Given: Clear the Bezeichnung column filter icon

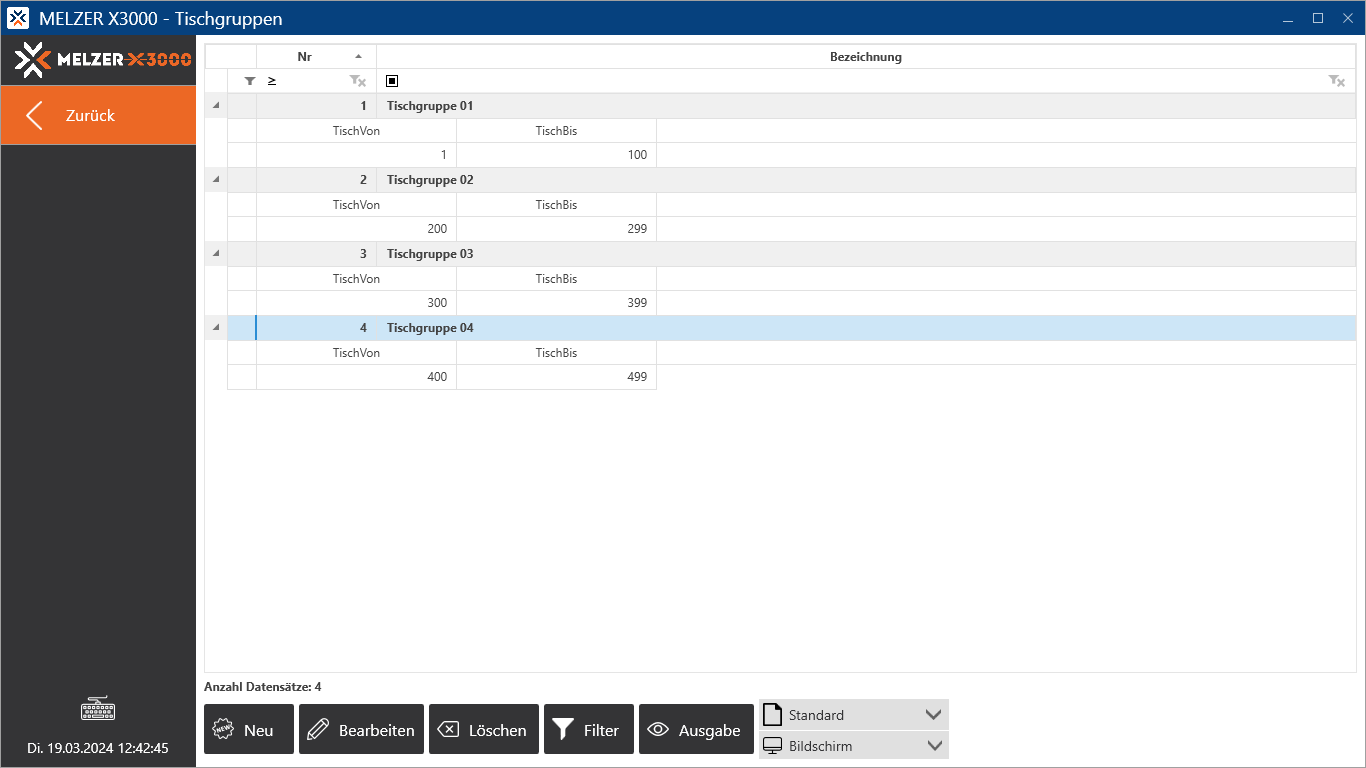Looking at the screenshot, I should tap(1336, 81).
